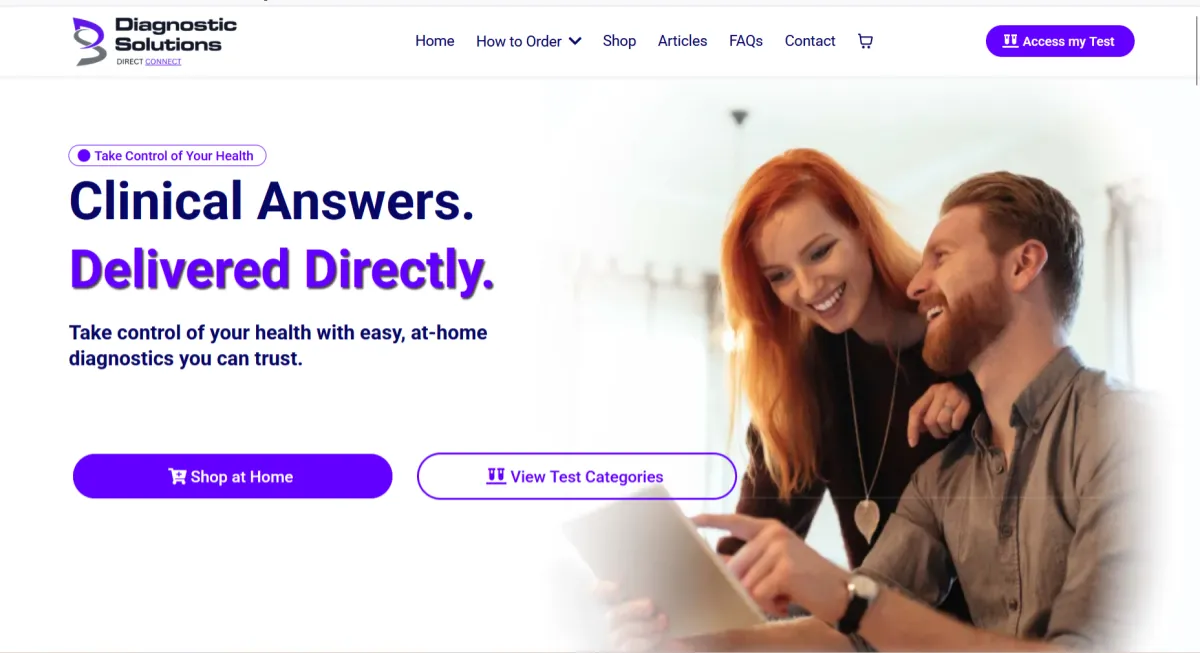Click the hero photo of the couple
The height and width of the screenshot is (653, 1200).
tap(860, 370)
